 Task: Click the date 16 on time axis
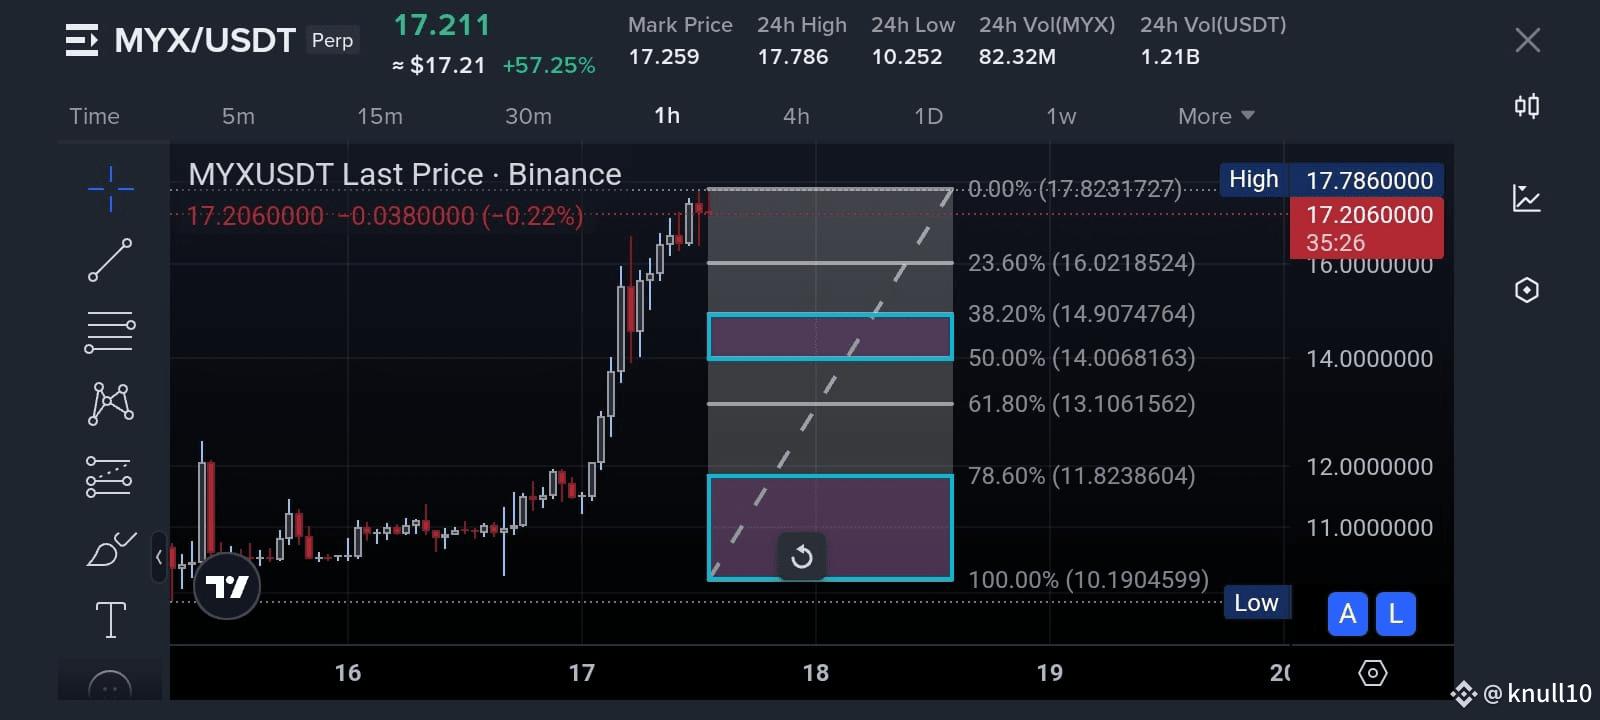pyautogui.click(x=348, y=673)
